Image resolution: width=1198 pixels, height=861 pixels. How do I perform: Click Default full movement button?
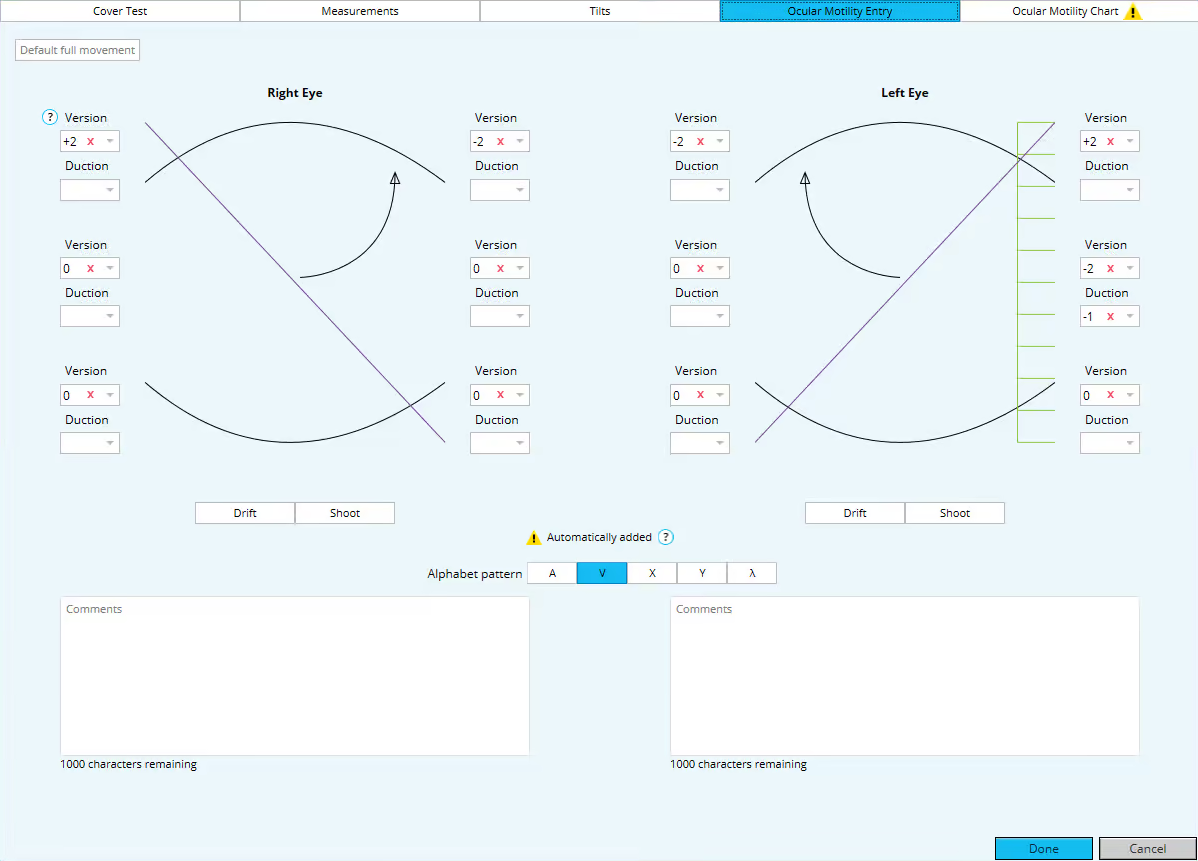point(77,50)
